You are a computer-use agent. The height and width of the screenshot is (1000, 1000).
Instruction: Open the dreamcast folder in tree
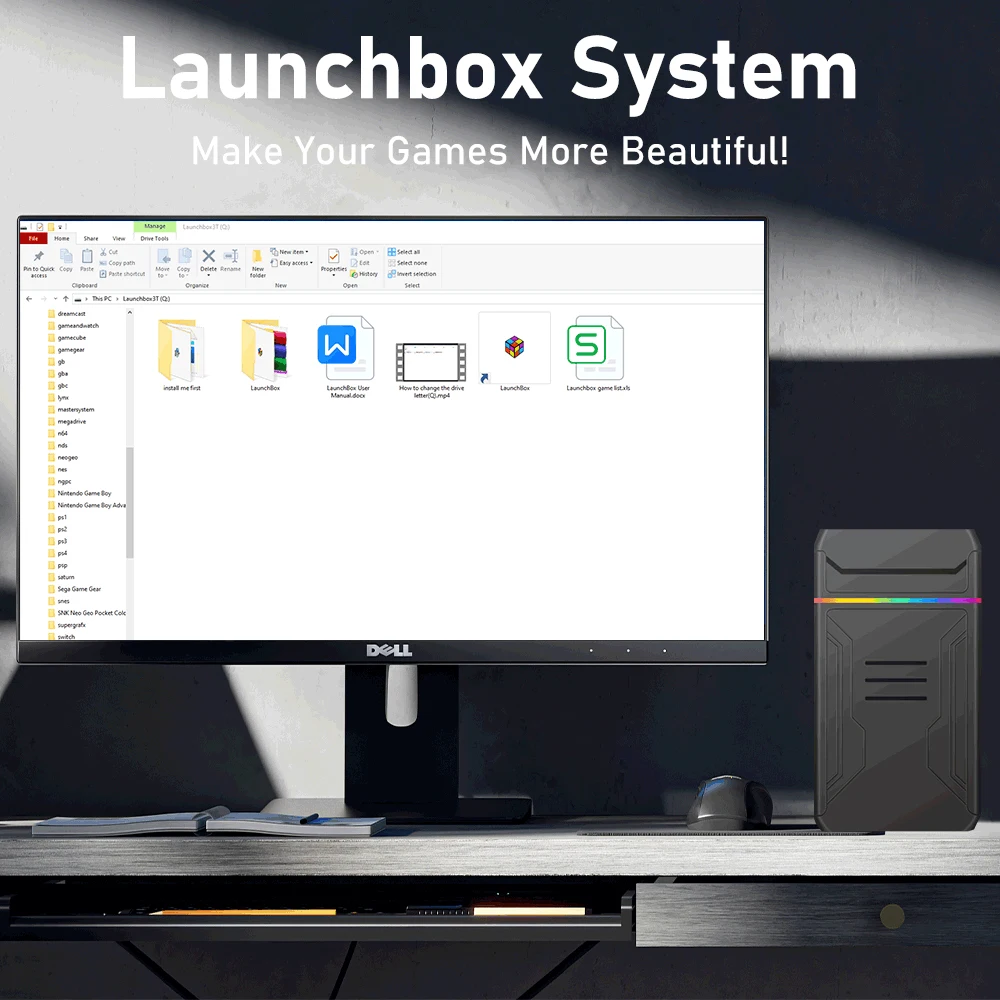(67, 314)
